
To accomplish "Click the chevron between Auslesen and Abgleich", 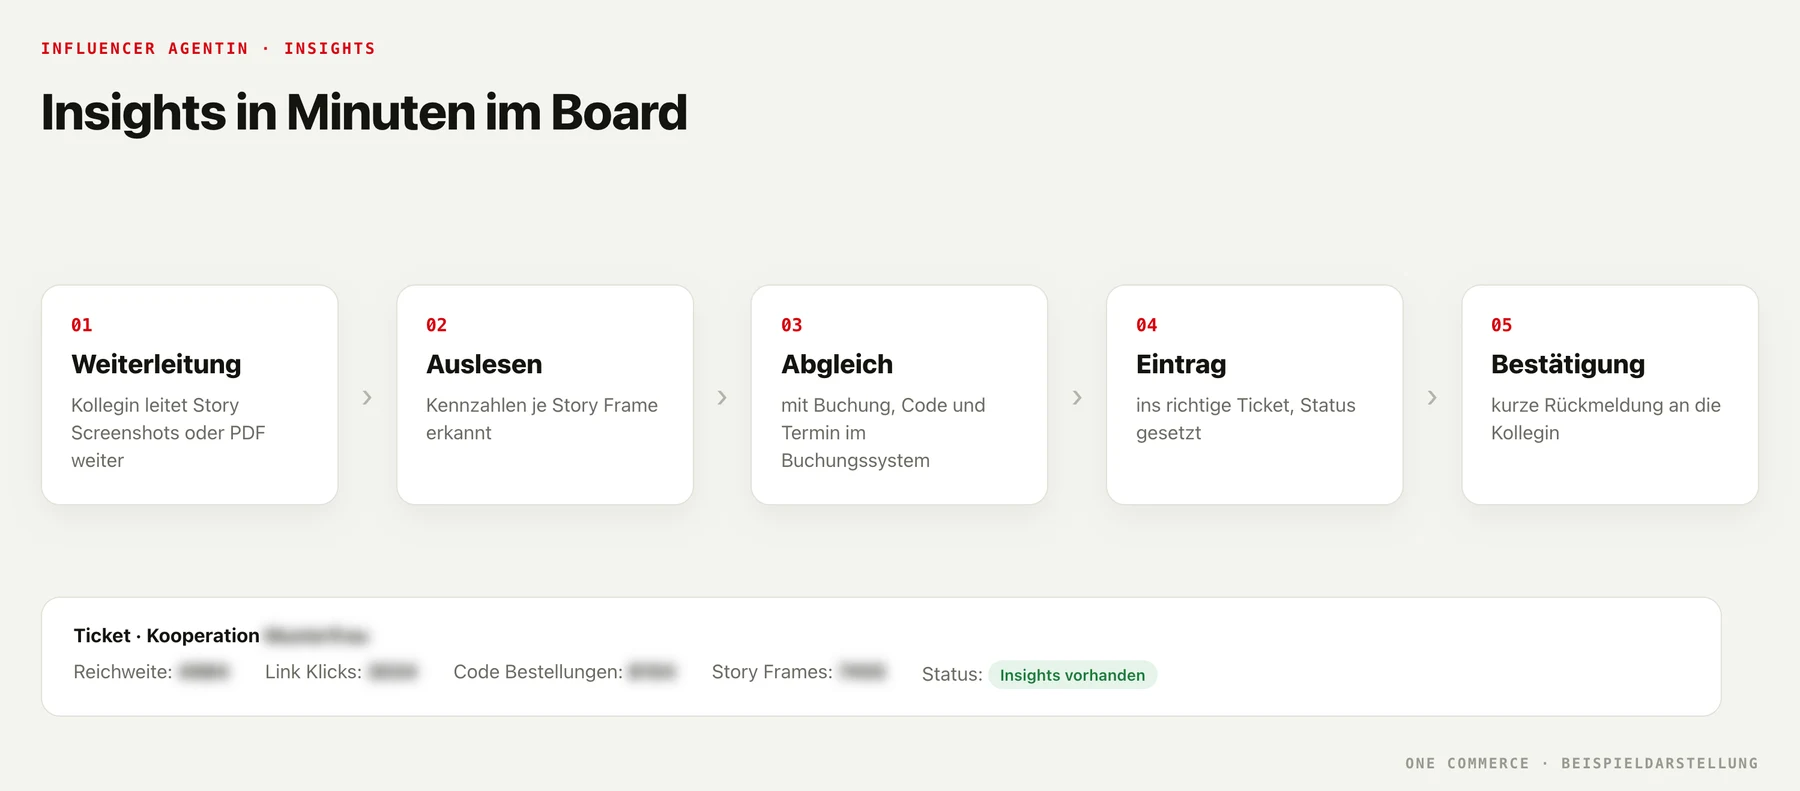I will tap(722, 397).
